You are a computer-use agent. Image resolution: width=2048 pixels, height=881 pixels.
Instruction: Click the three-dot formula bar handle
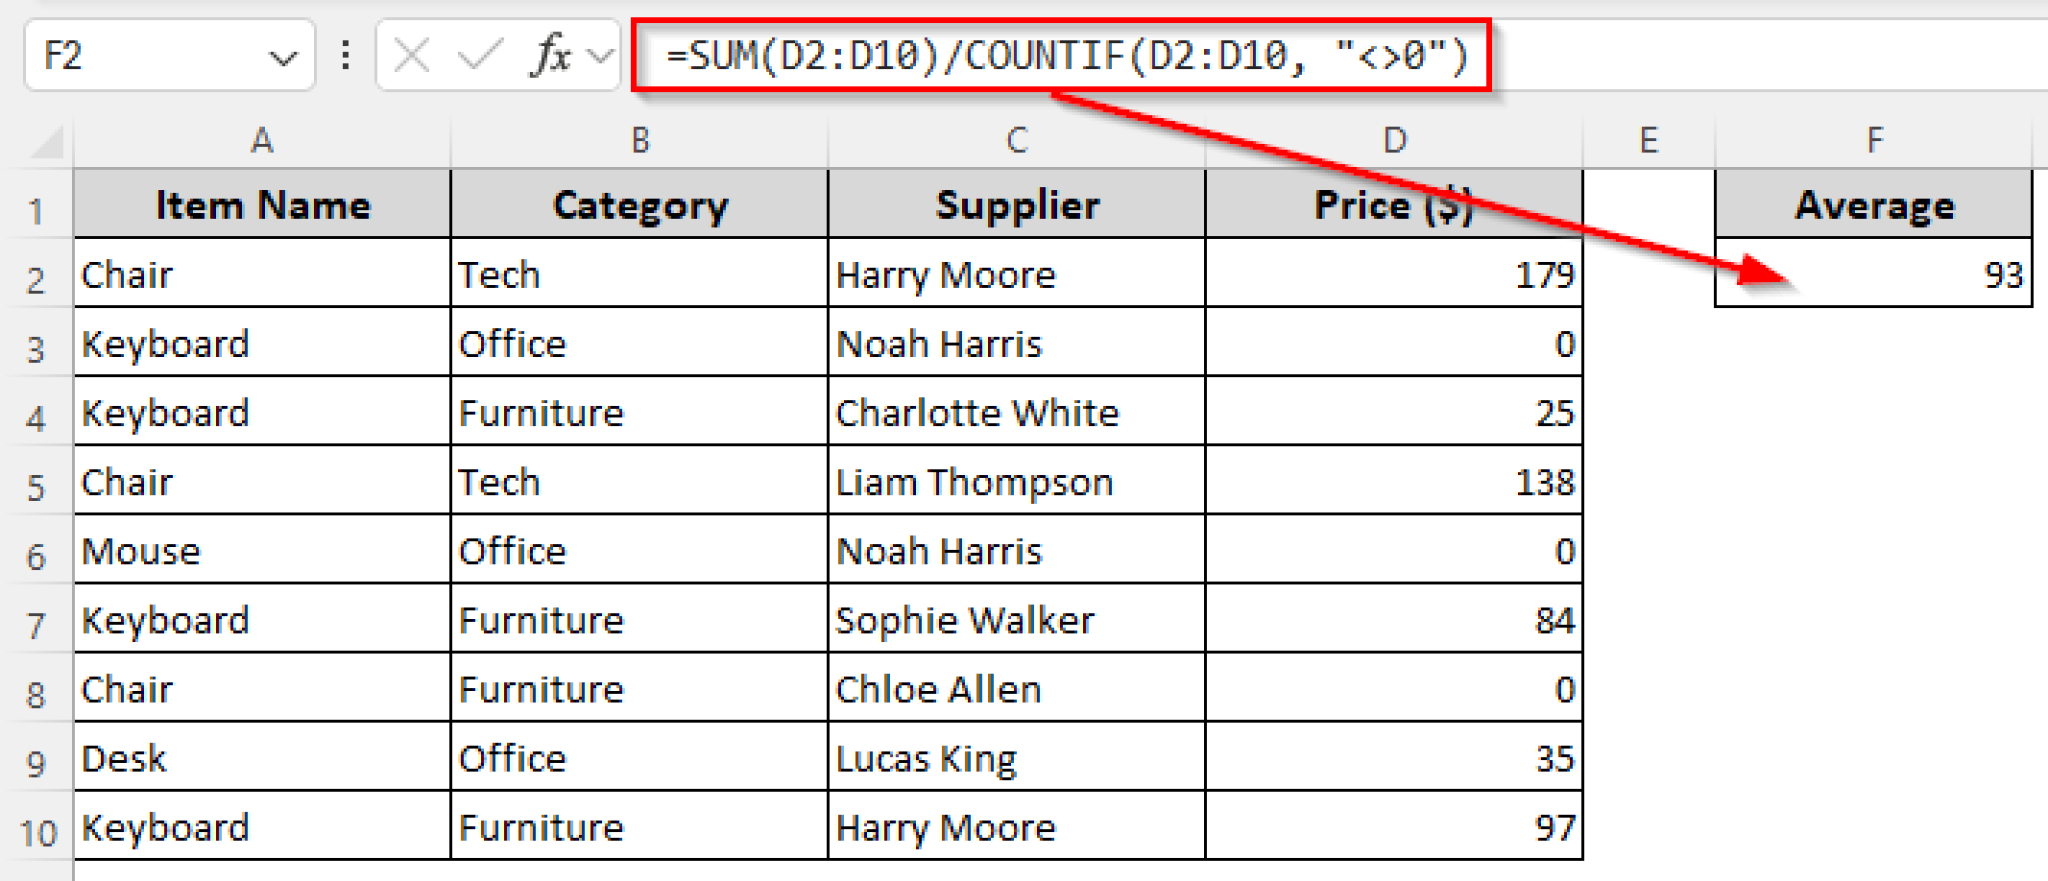346,55
